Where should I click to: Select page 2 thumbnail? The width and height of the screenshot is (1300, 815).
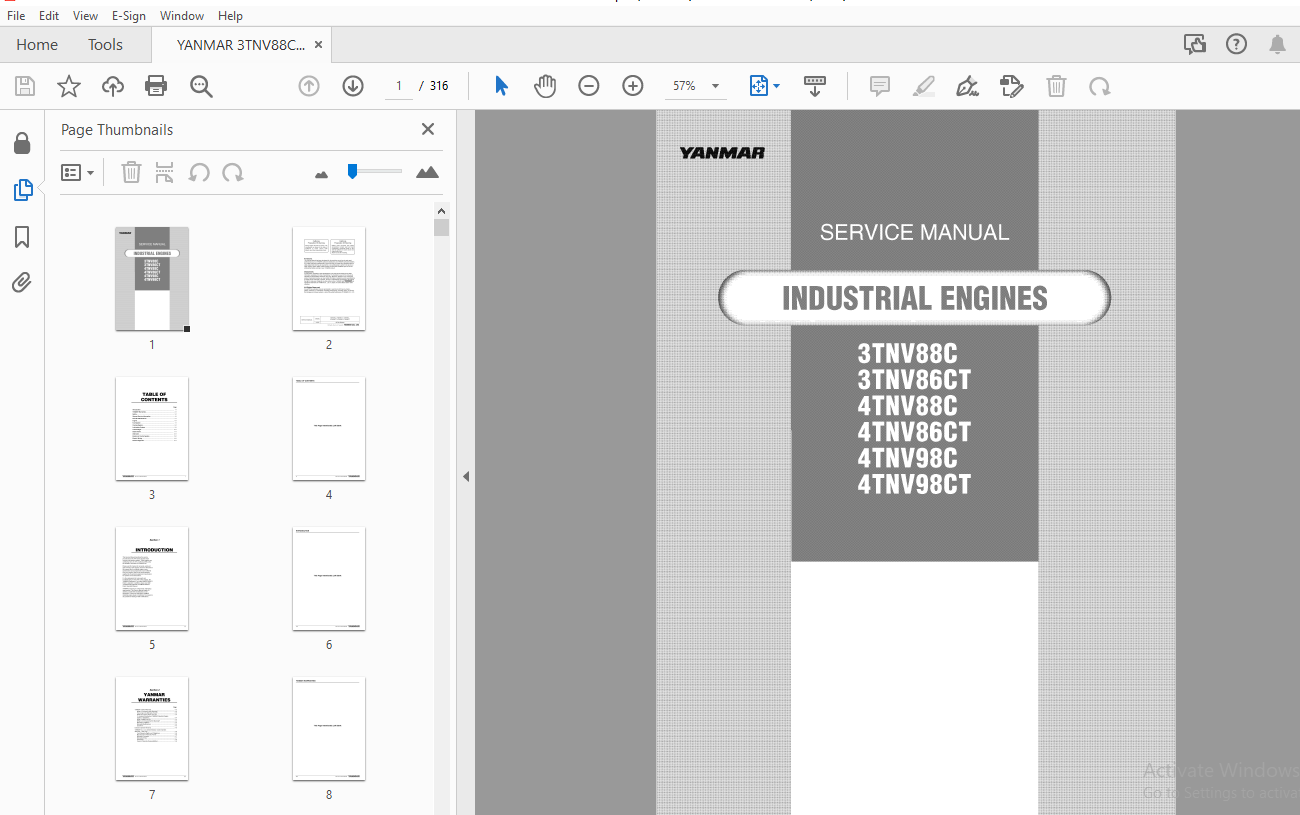point(329,279)
